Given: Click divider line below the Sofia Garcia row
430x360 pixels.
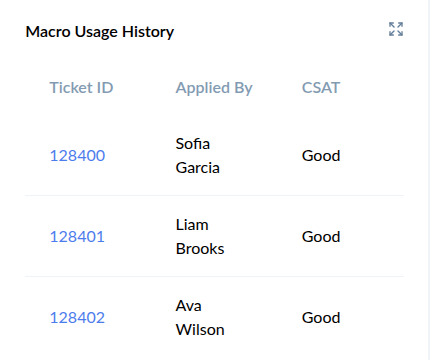Looking at the screenshot, I should tap(214, 195).
